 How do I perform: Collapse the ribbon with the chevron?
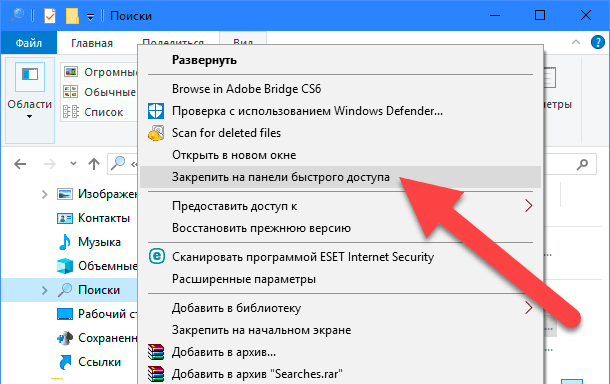pyautogui.click(x=576, y=42)
